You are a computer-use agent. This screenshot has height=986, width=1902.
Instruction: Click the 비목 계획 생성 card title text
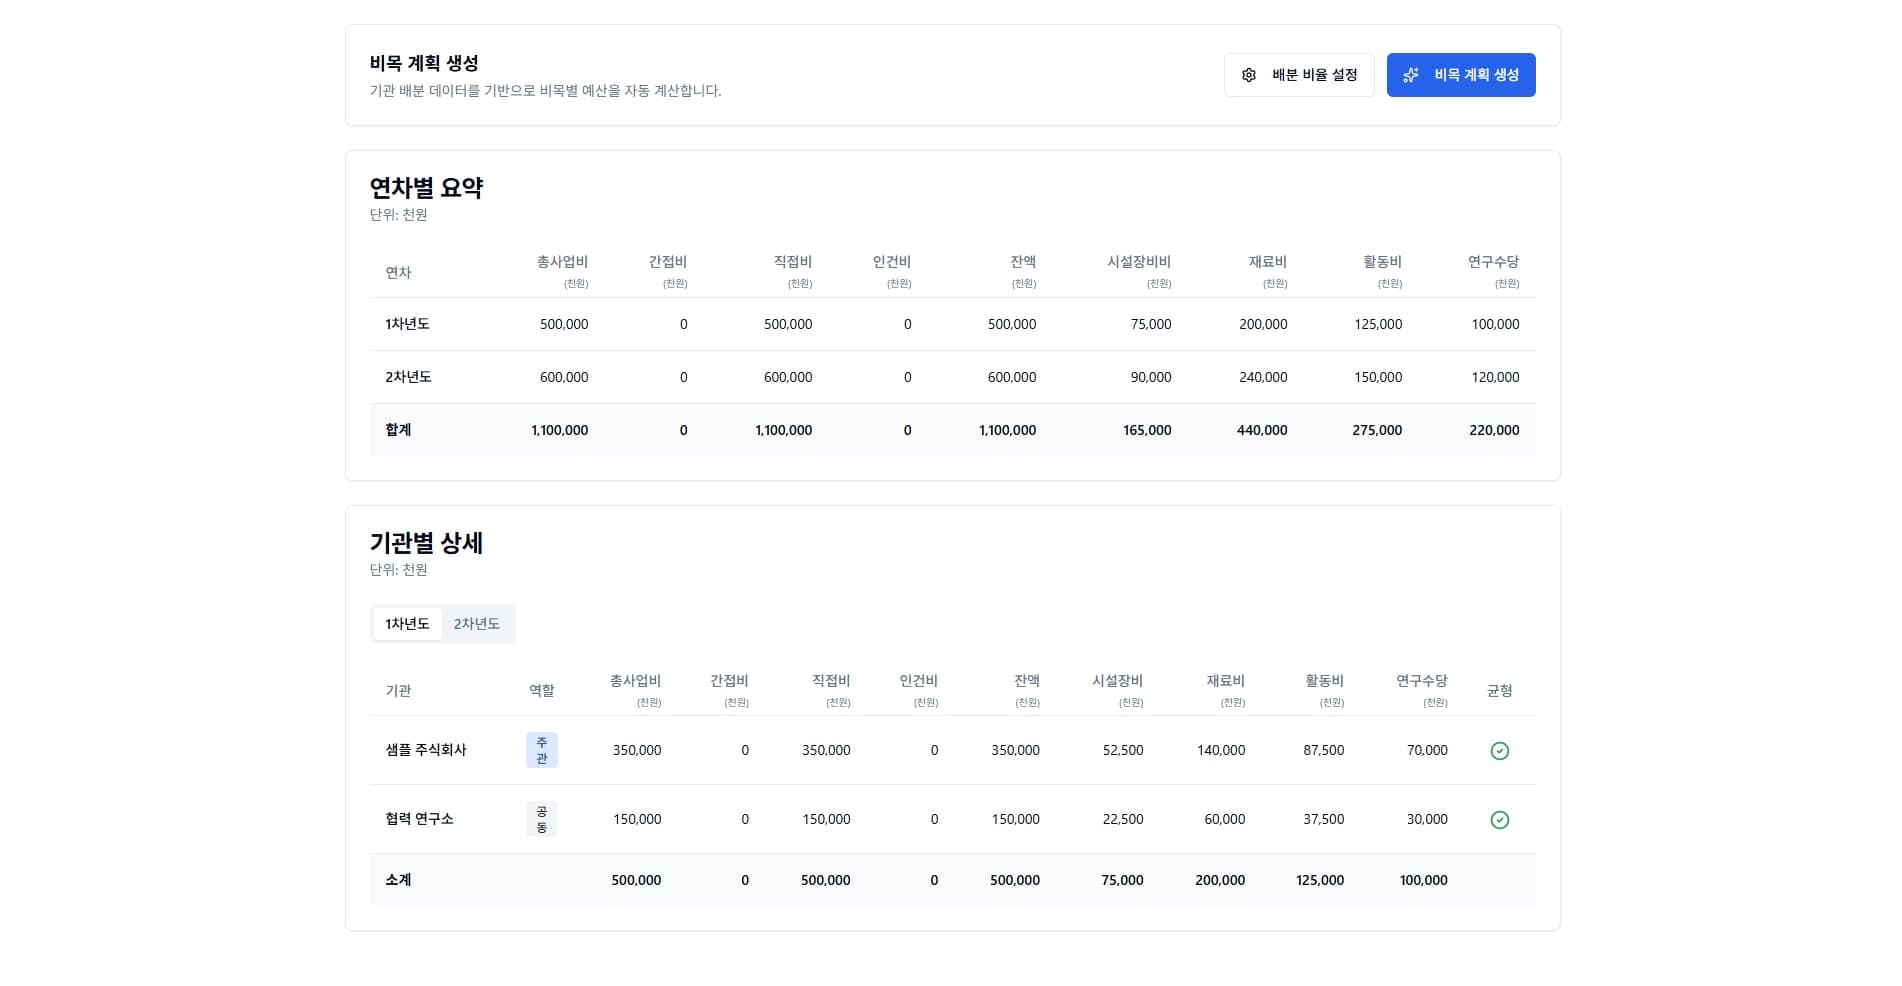pyautogui.click(x=424, y=63)
